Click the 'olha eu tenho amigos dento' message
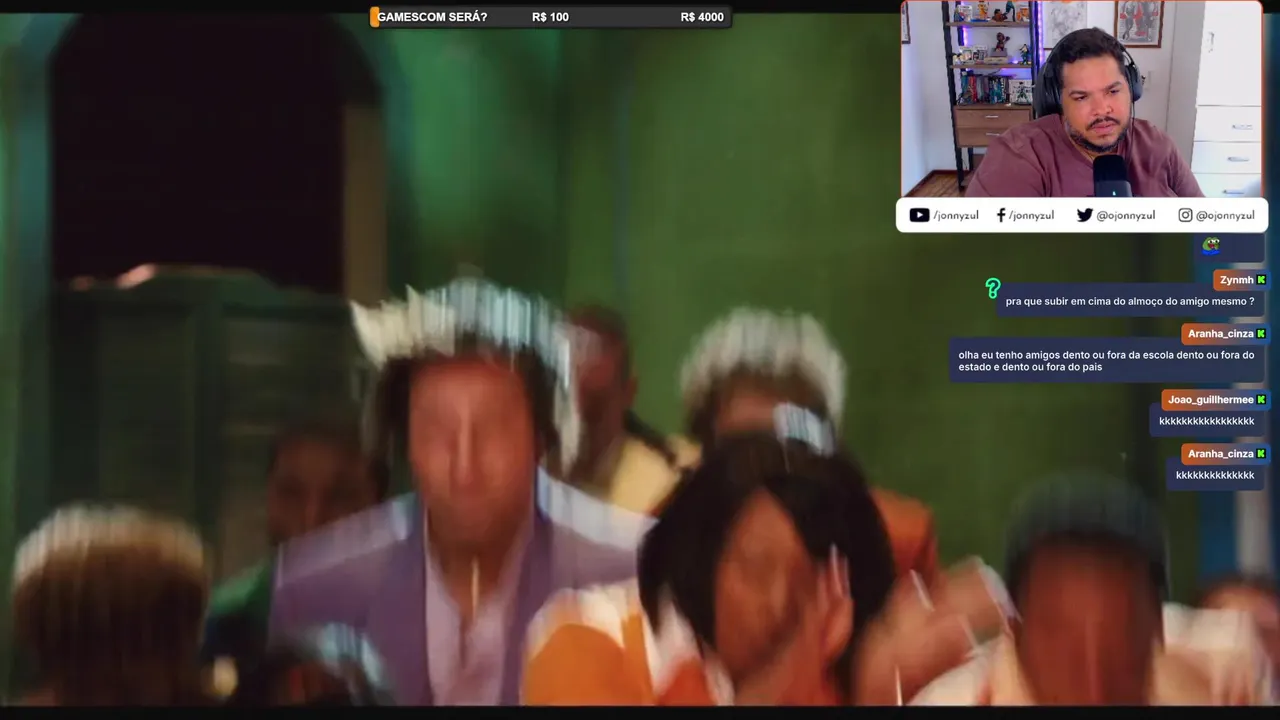This screenshot has height=720, width=1280. 1106,361
